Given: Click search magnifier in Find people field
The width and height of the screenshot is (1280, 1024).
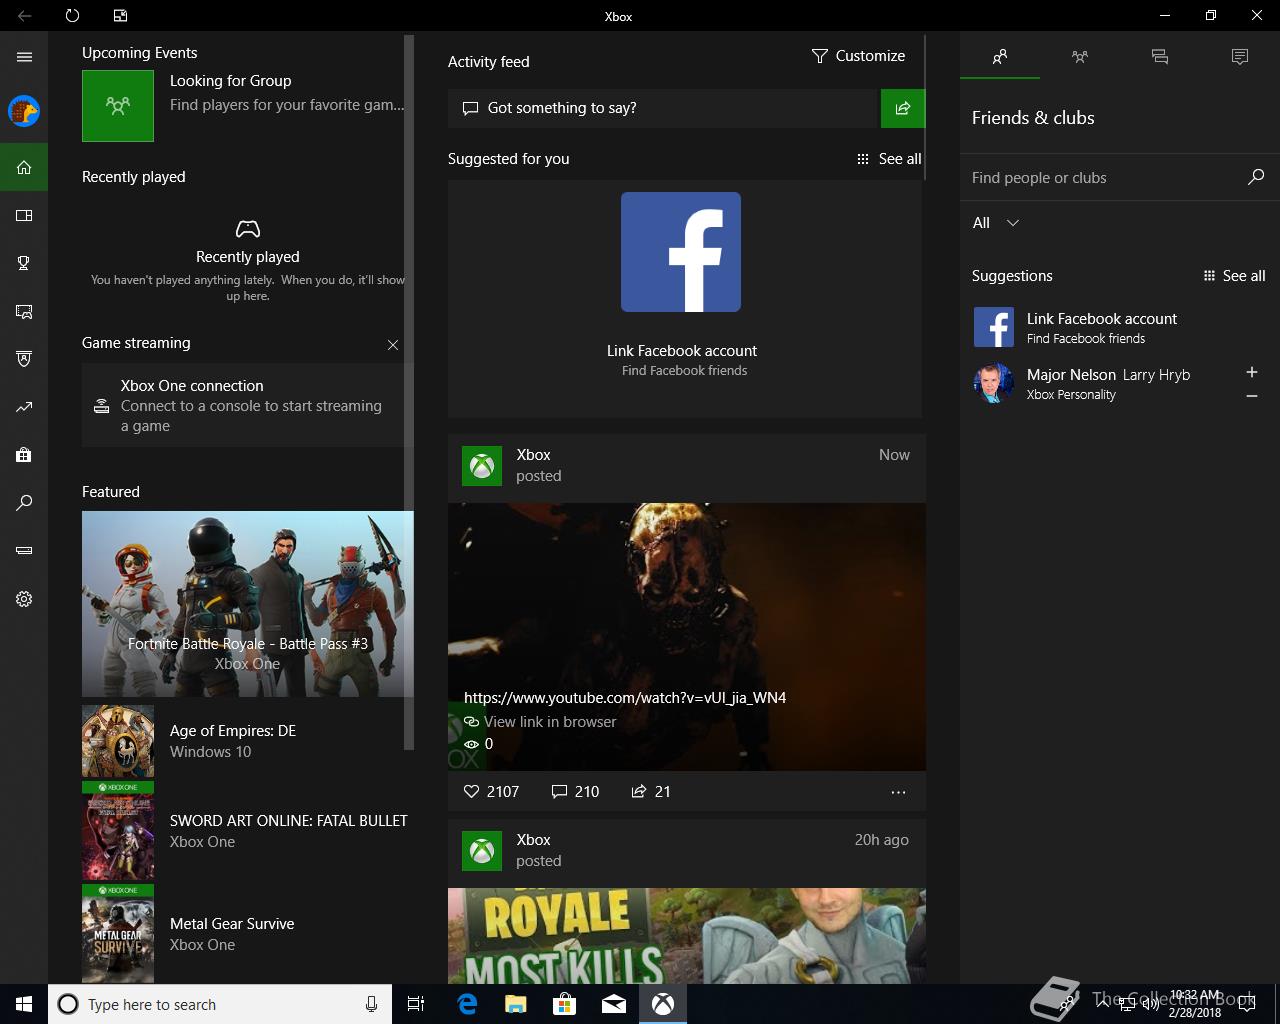Looking at the screenshot, I should click(x=1256, y=177).
